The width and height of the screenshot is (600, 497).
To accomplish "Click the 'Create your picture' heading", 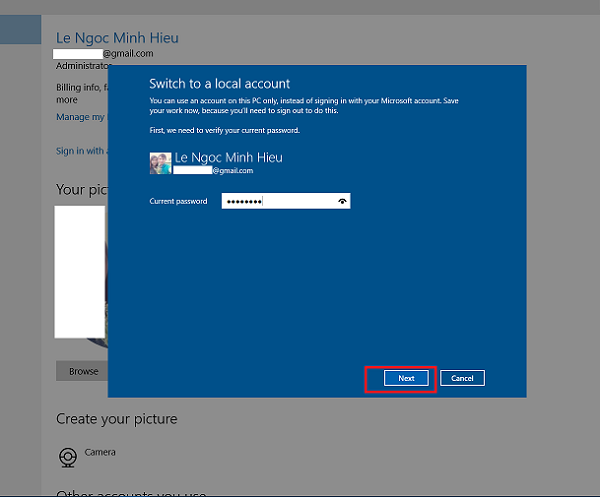I will 116,419.
